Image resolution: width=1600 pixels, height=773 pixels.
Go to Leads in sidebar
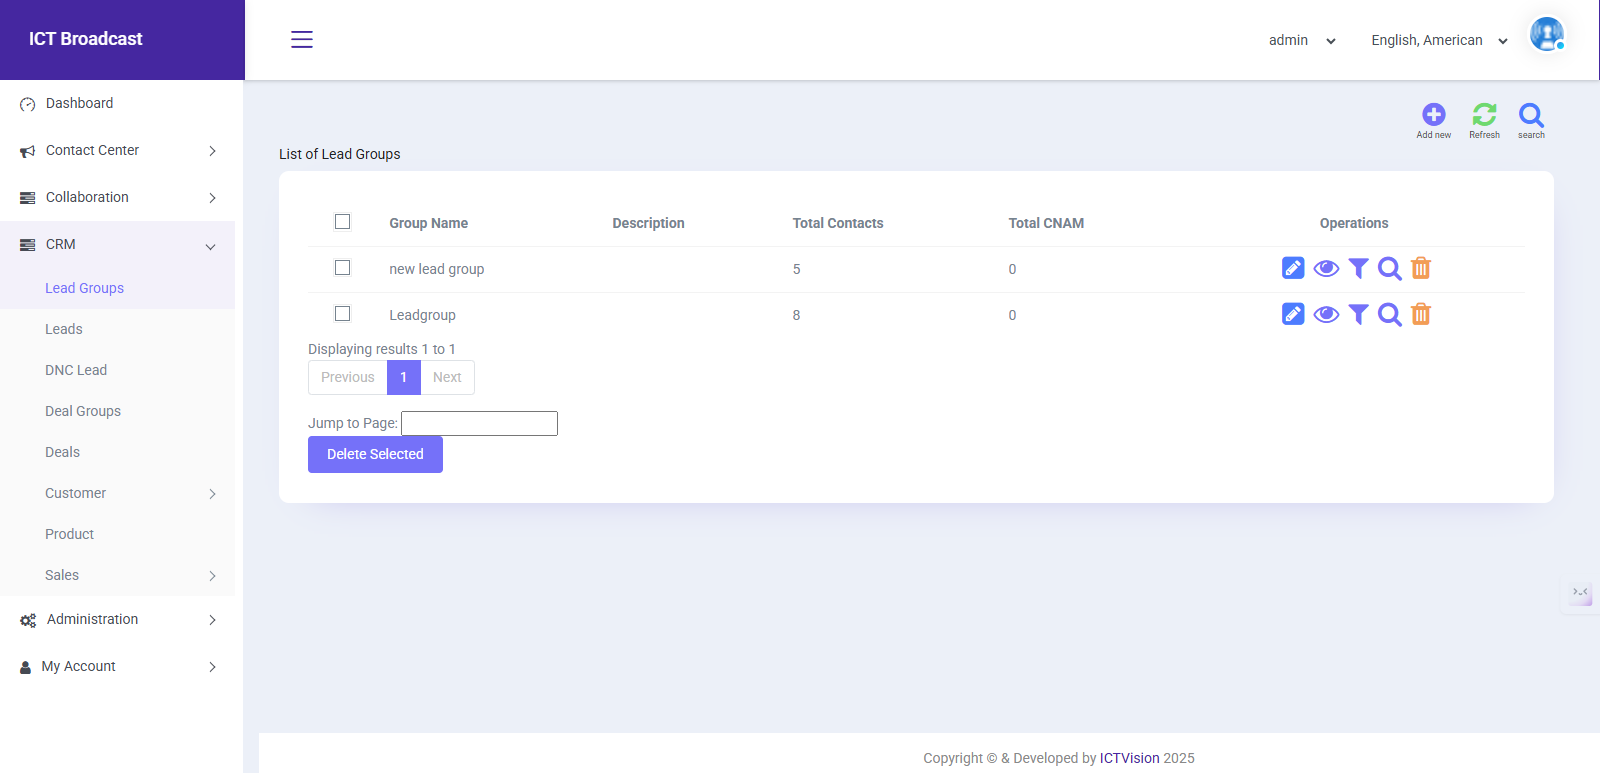pyautogui.click(x=63, y=329)
